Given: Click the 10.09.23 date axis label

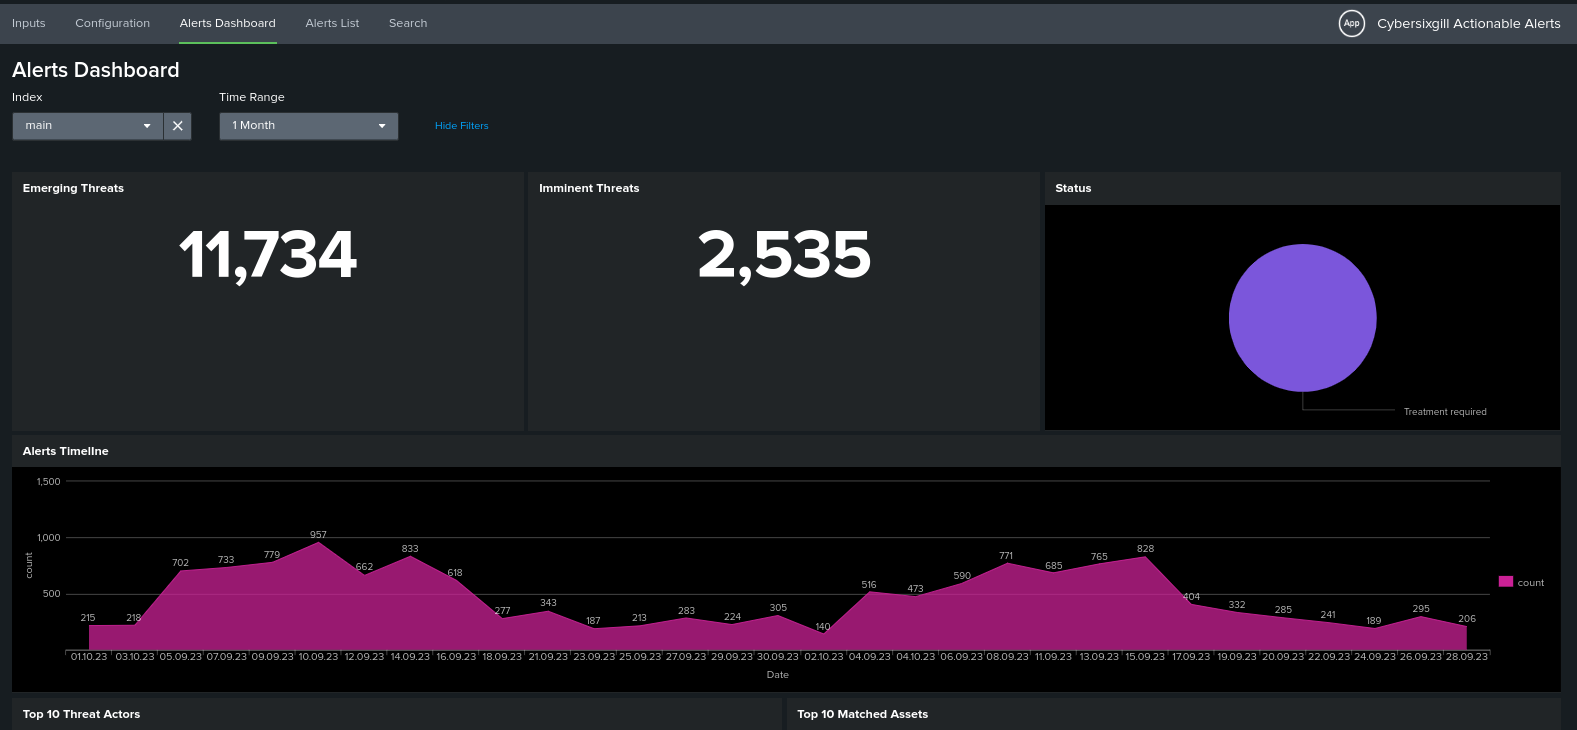Looking at the screenshot, I should coord(318,657).
